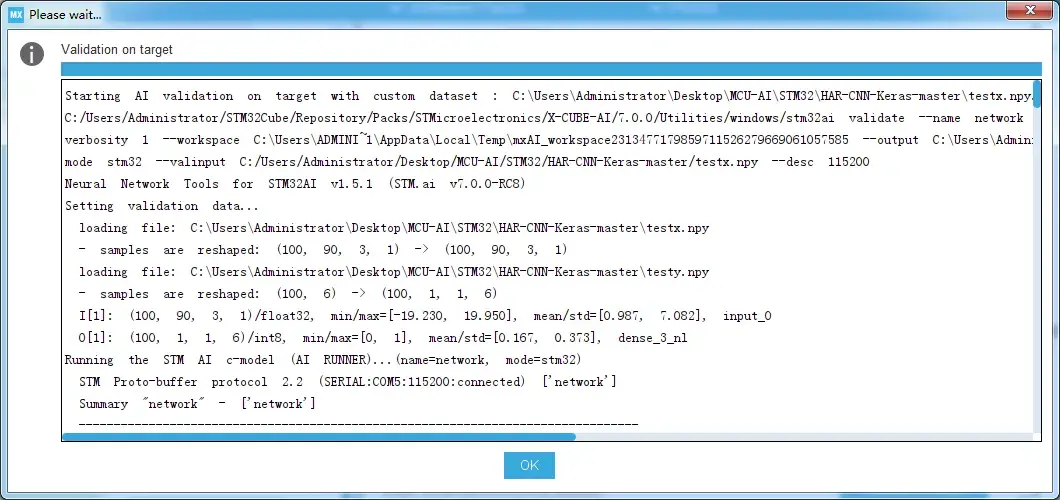Click the line starting 'mode stm32 --valinput'
This screenshot has height=500, width=1060.
point(467,162)
